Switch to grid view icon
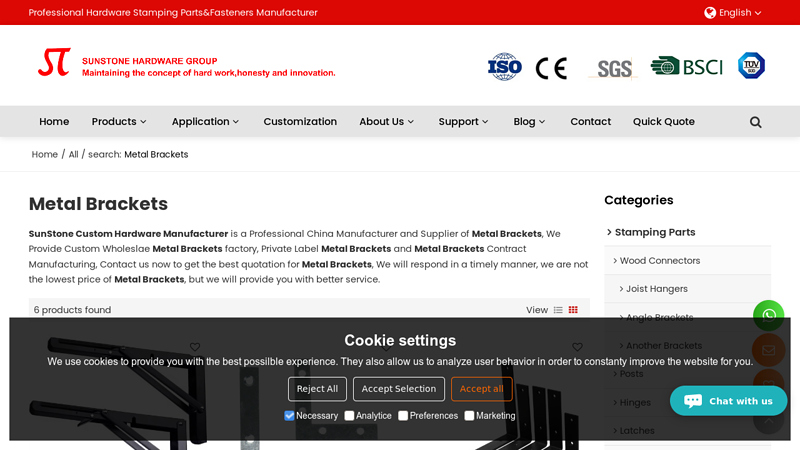Image resolution: width=800 pixels, height=450 pixels. tap(573, 310)
